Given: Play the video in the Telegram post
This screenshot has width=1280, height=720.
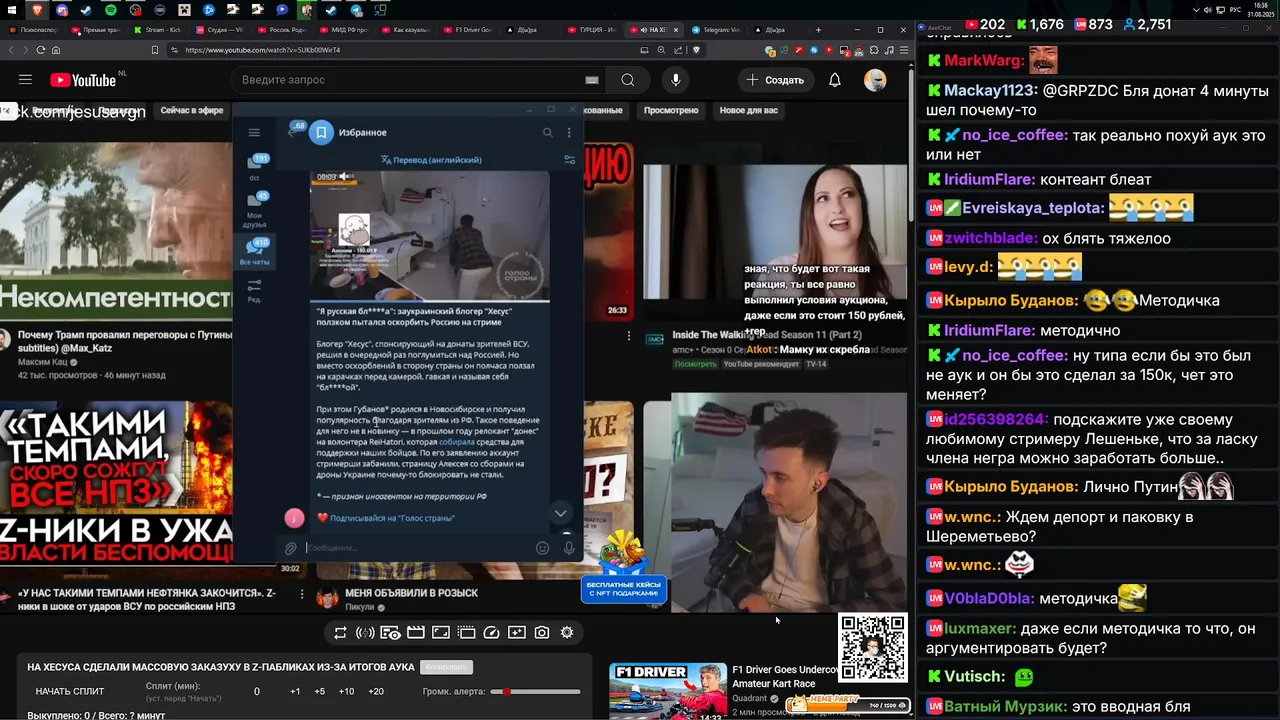Looking at the screenshot, I should 430,236.
